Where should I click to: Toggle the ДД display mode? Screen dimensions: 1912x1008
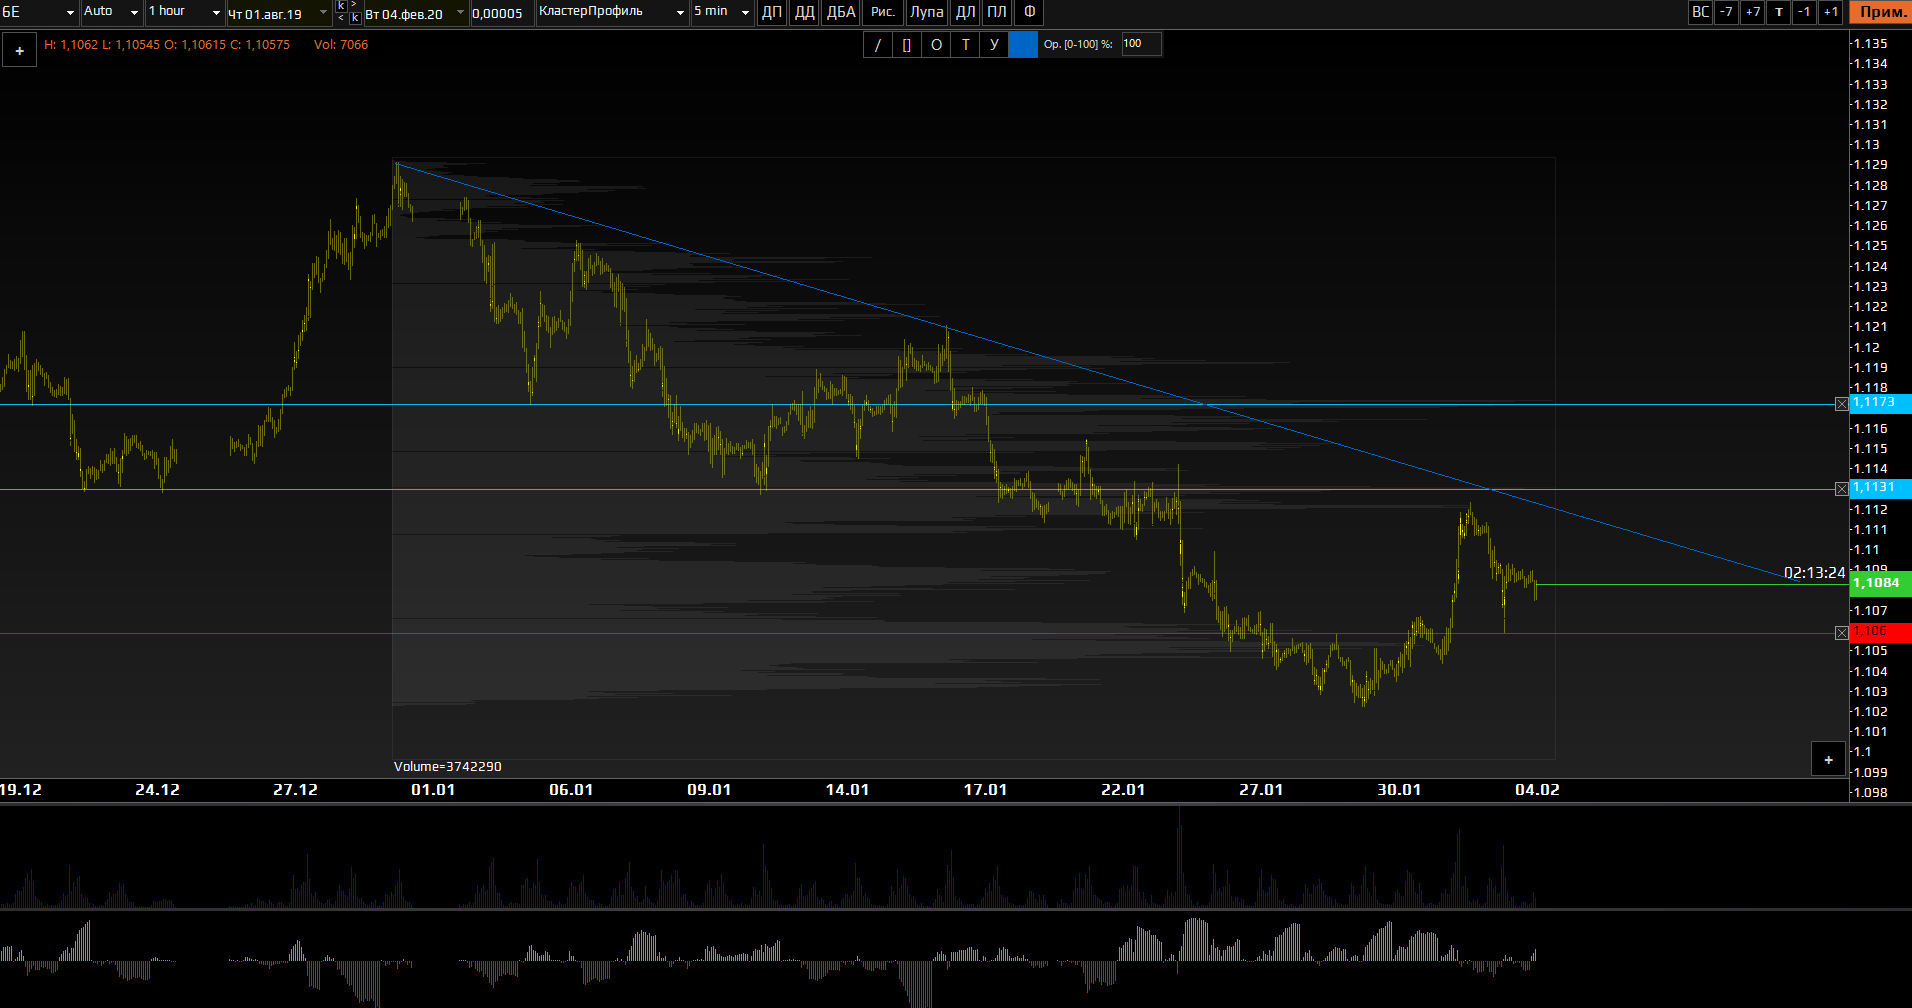804,13
